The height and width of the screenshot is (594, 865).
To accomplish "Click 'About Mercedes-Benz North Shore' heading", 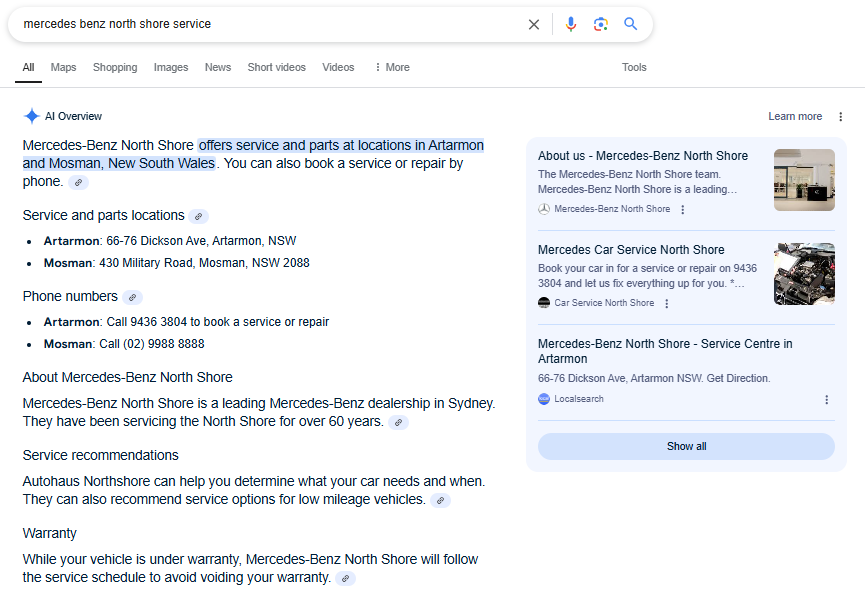I will [x=127, y=377].
